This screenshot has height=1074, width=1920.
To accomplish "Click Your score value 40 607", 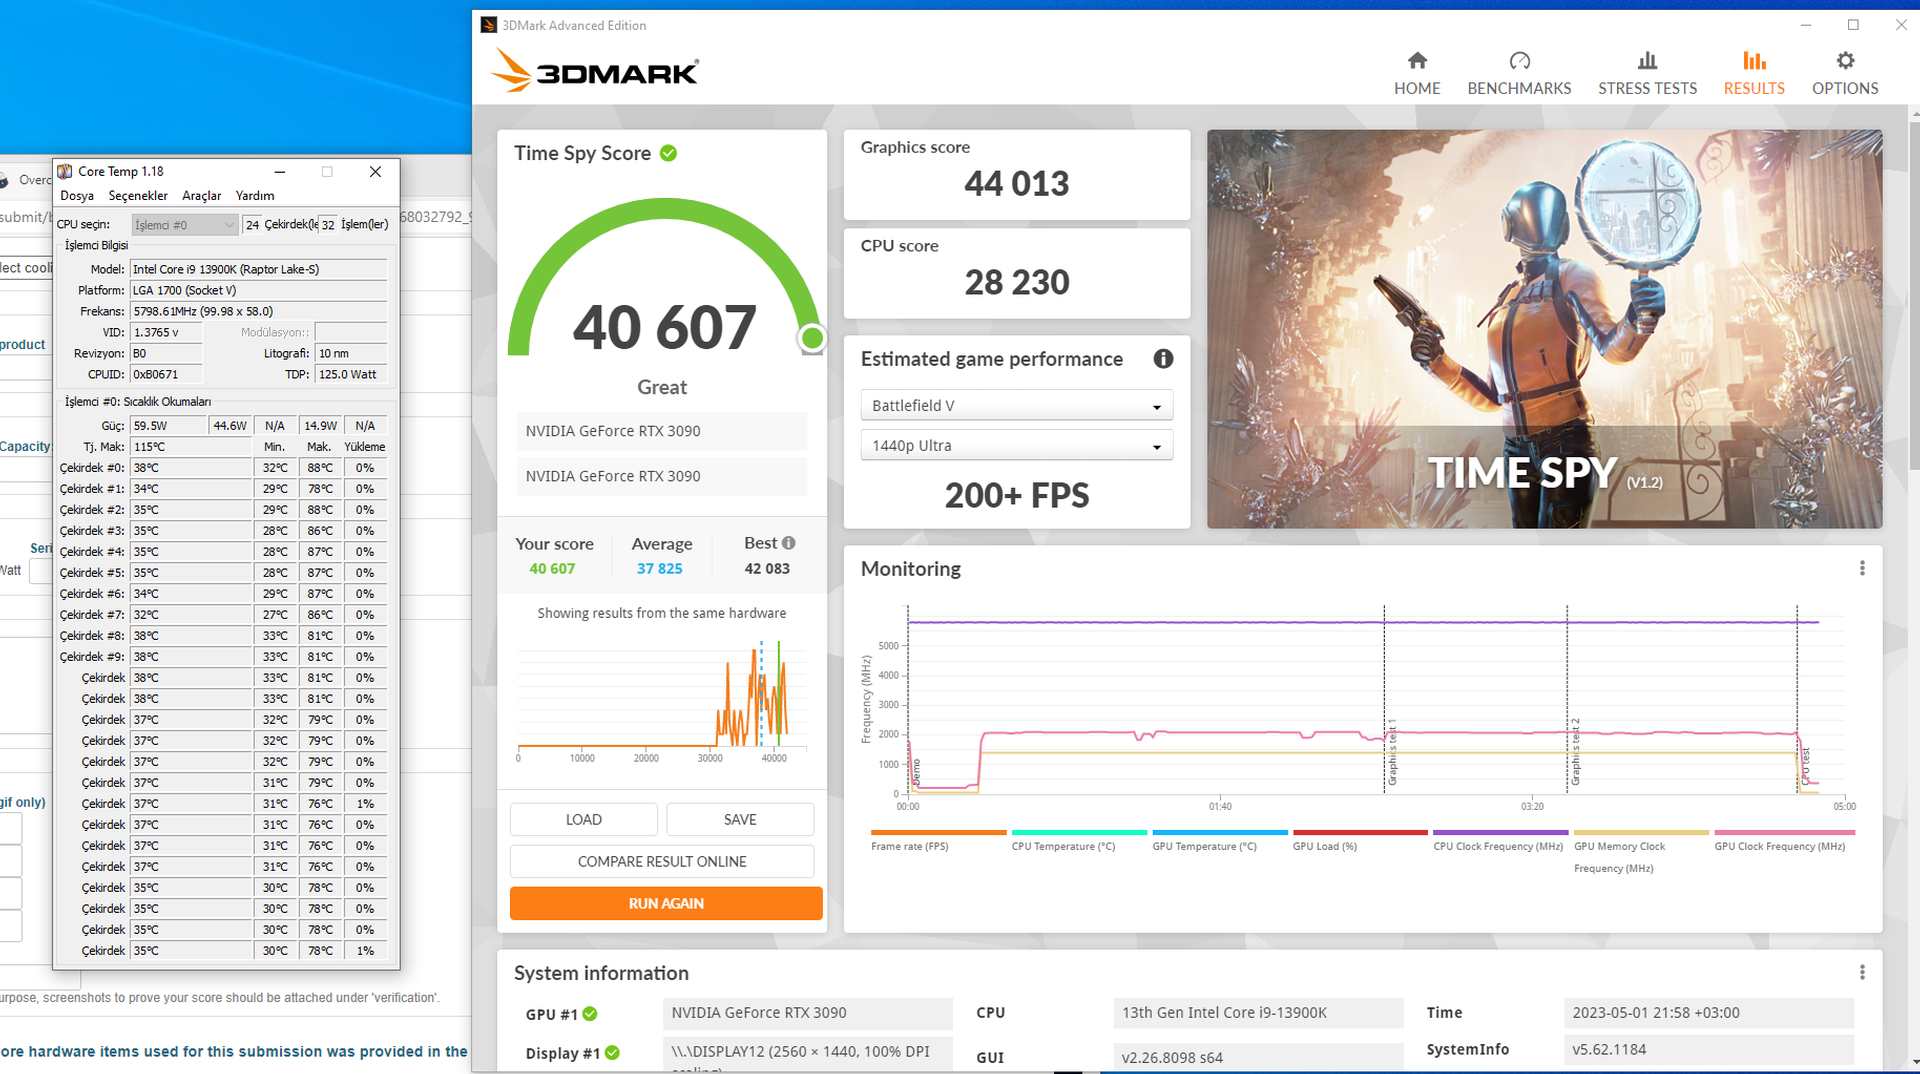I will point(552,569).
